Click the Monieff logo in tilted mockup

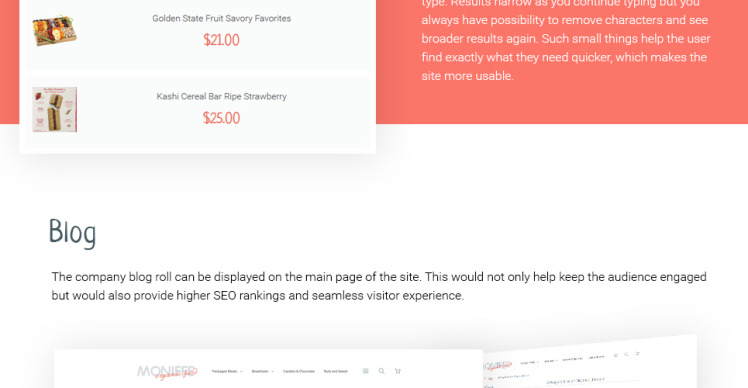pyautogui.click(x=497, y=366)
